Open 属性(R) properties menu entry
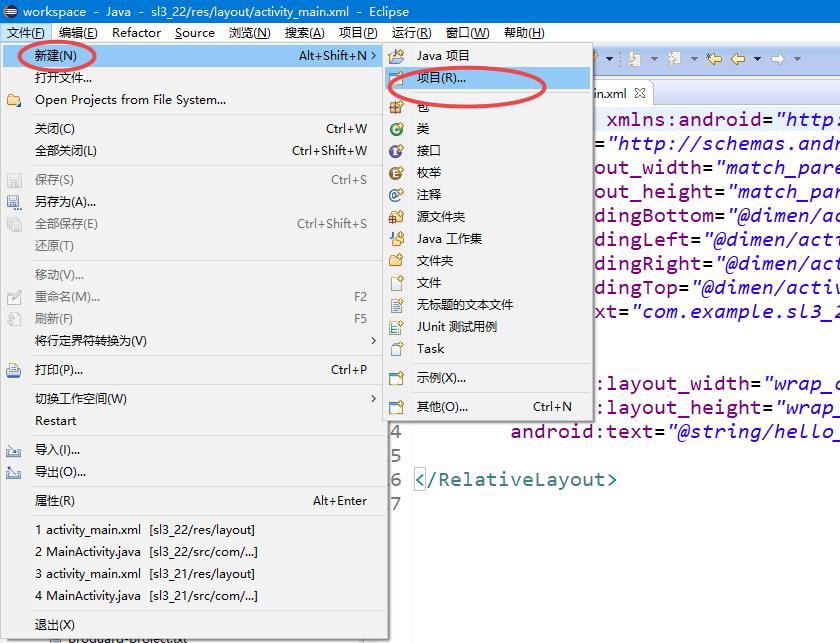The image size is (840, 643). (192, 501)
